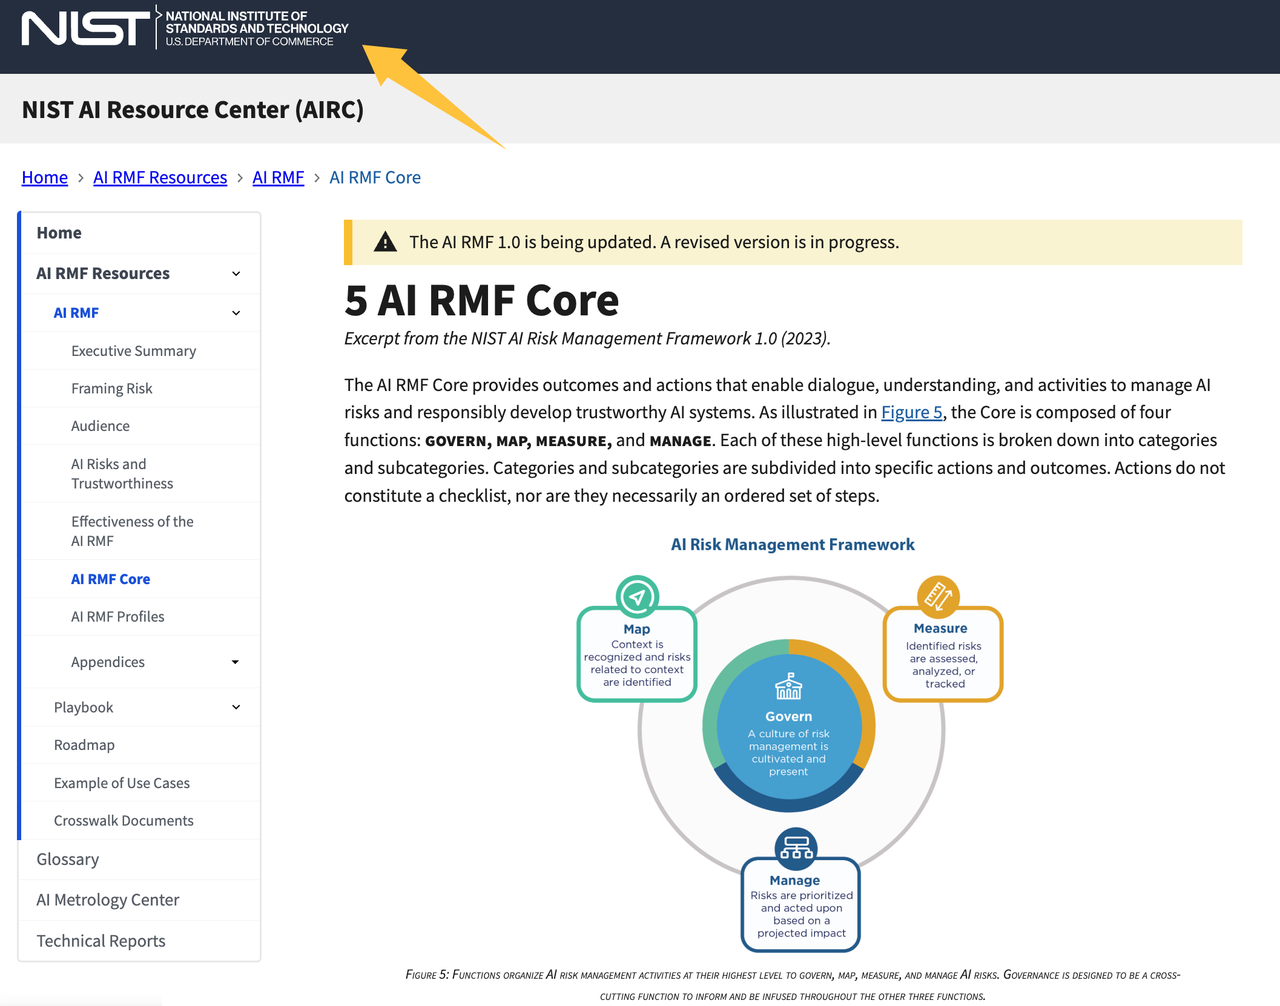Select AI RMF Core sidebar item
This screenshot has width=1280, height=1006.
[110, 579]
